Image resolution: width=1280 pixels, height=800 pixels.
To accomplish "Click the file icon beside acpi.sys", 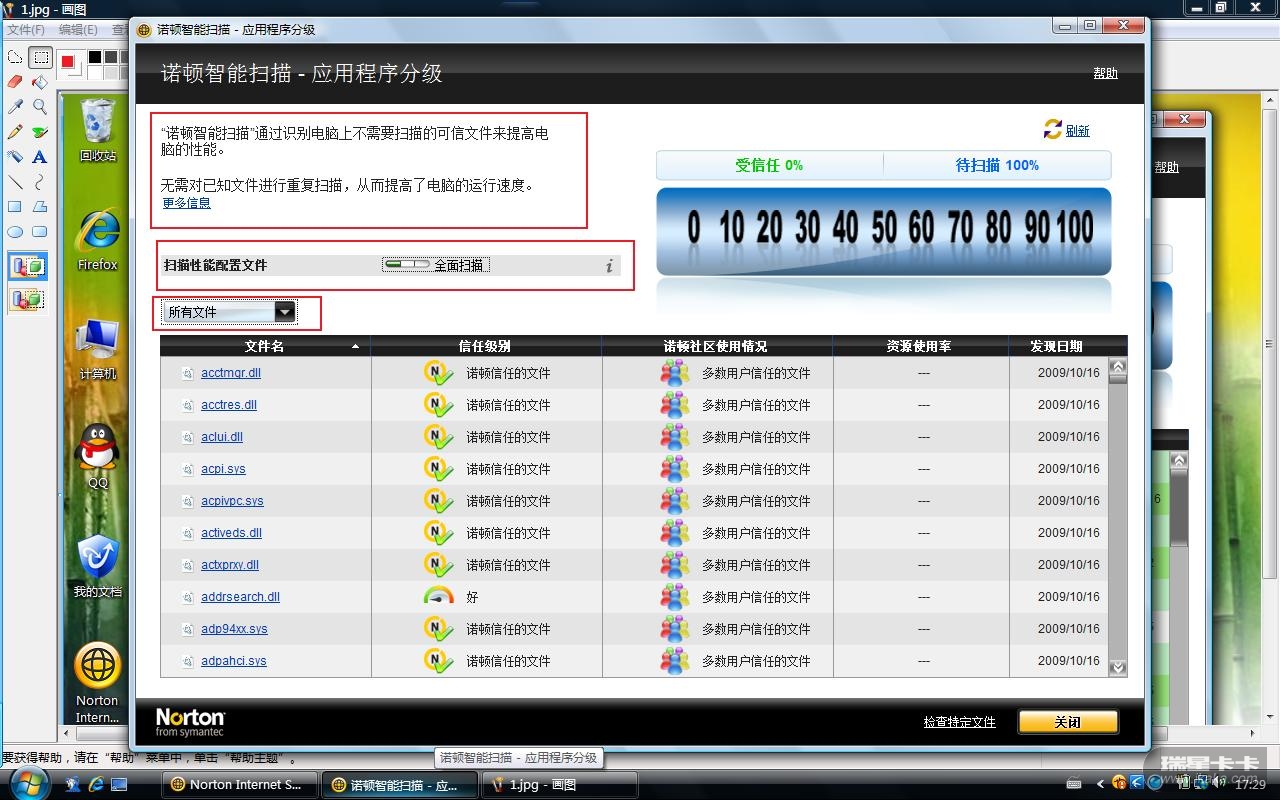I will point(187,469).
